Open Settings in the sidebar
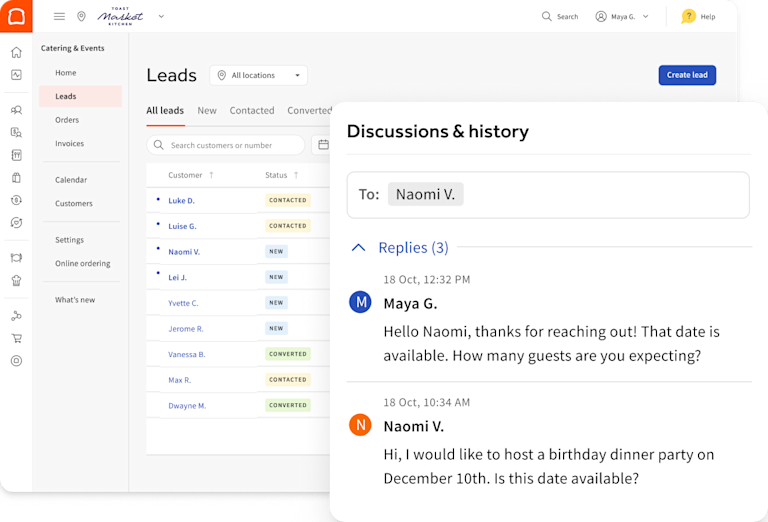The width and height of the screenshot is (768, 522). (x=70, y=240)
